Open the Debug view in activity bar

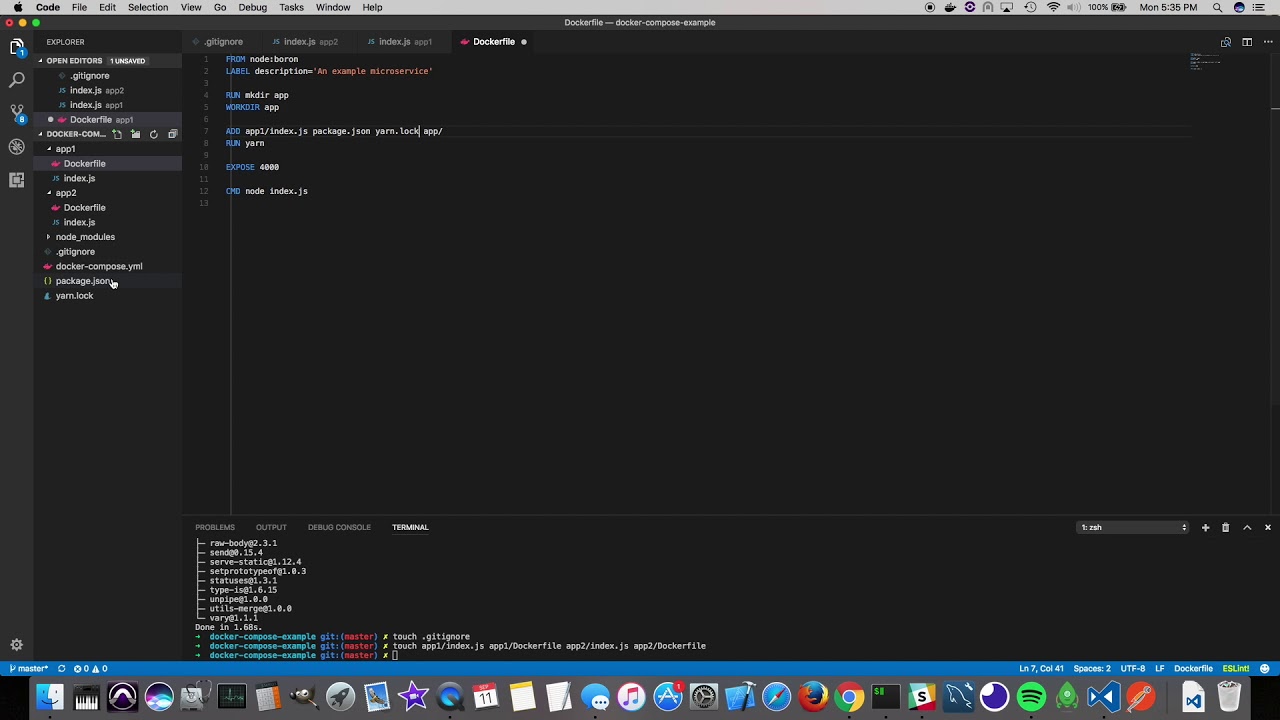16,146
